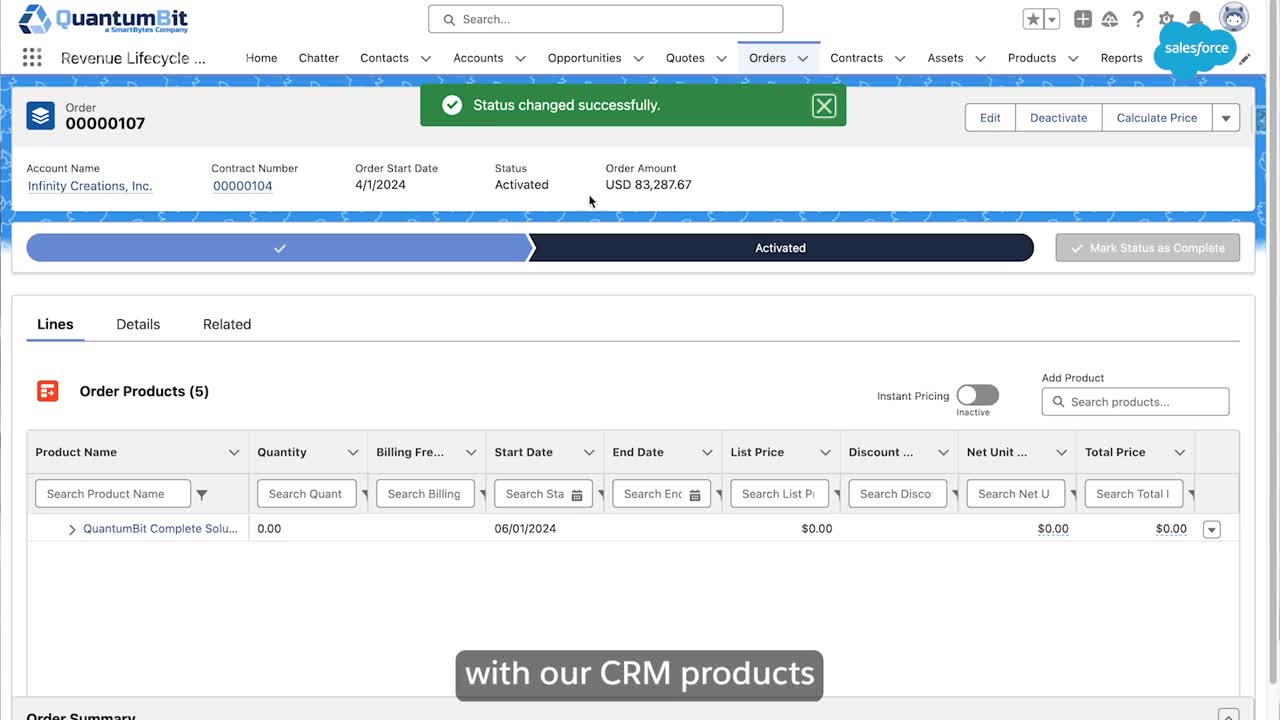Click the Edit button
Image resolution: width=1280 pixels, height=720 pixels.
(x=990, y=118)
